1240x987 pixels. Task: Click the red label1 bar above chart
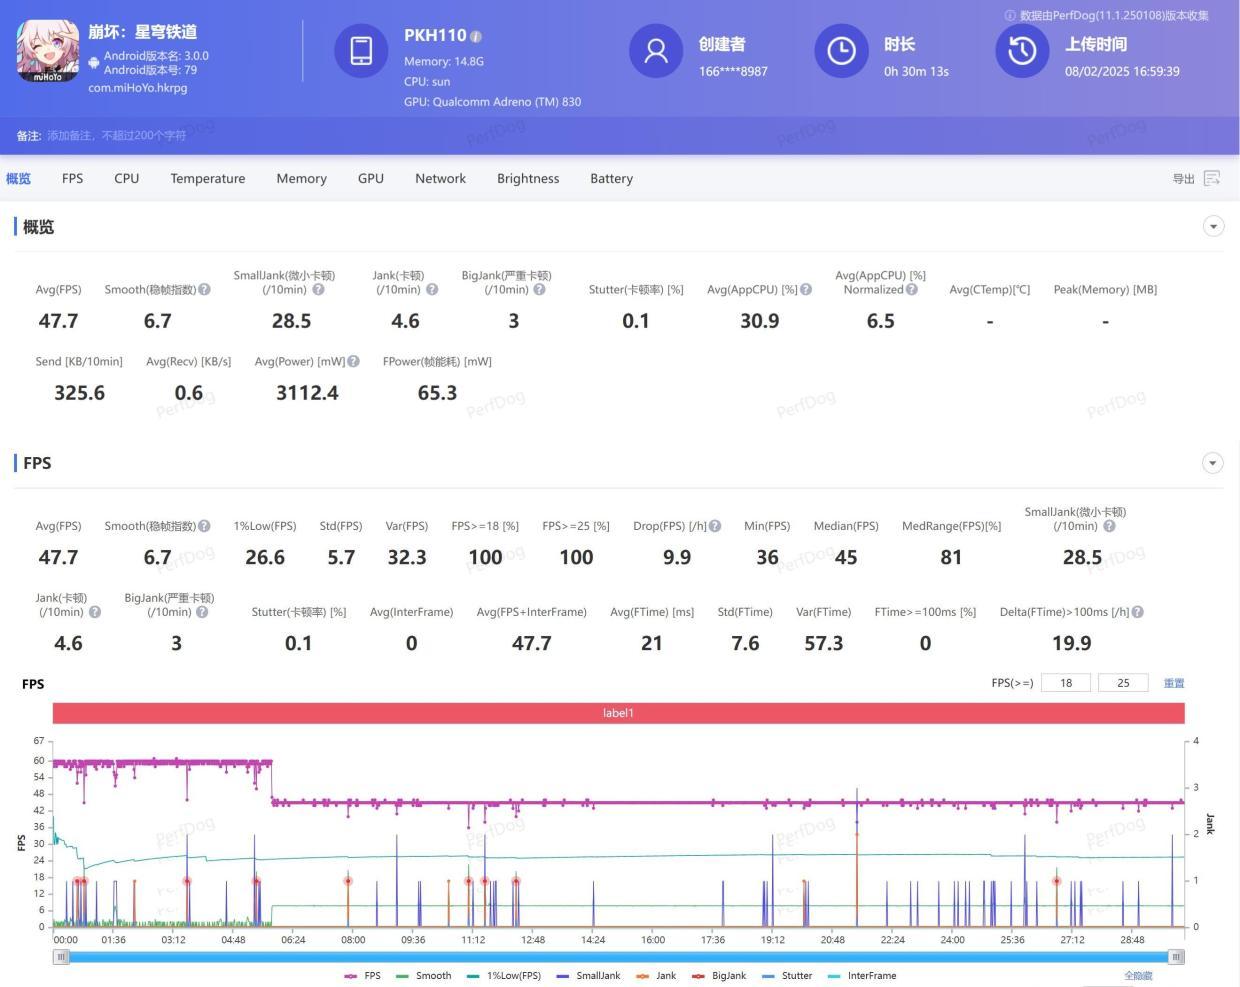[x=618, y=713]
